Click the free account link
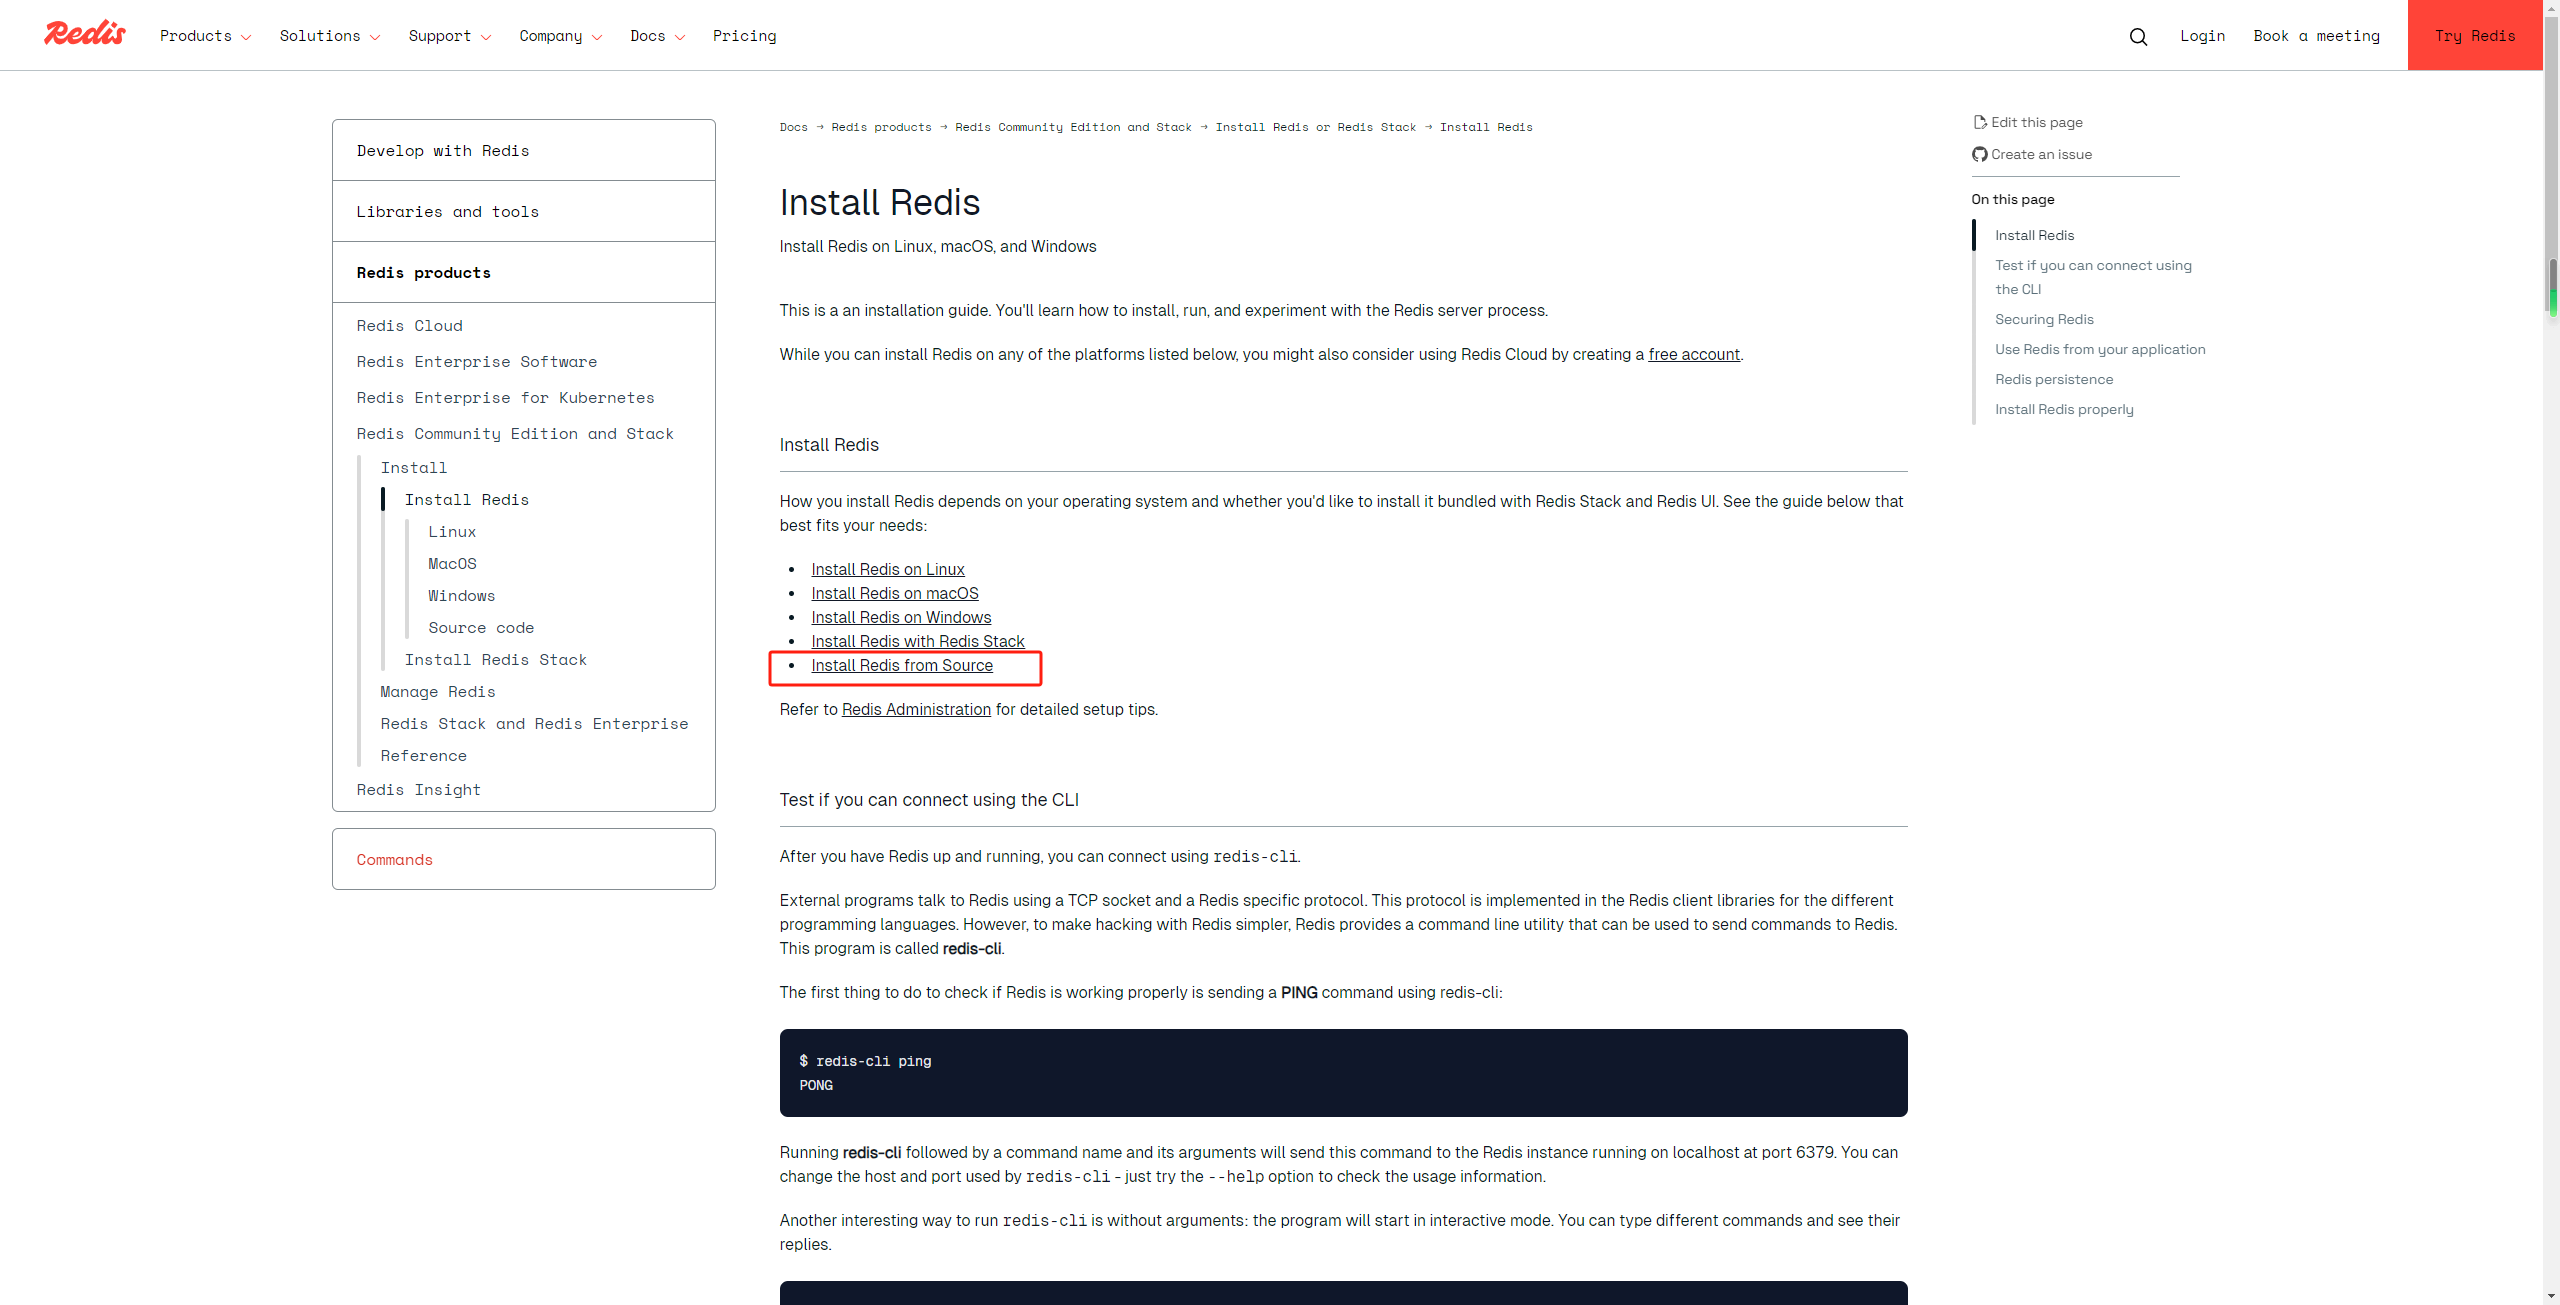The image size is (2560, 1305). pos(1693,355)
